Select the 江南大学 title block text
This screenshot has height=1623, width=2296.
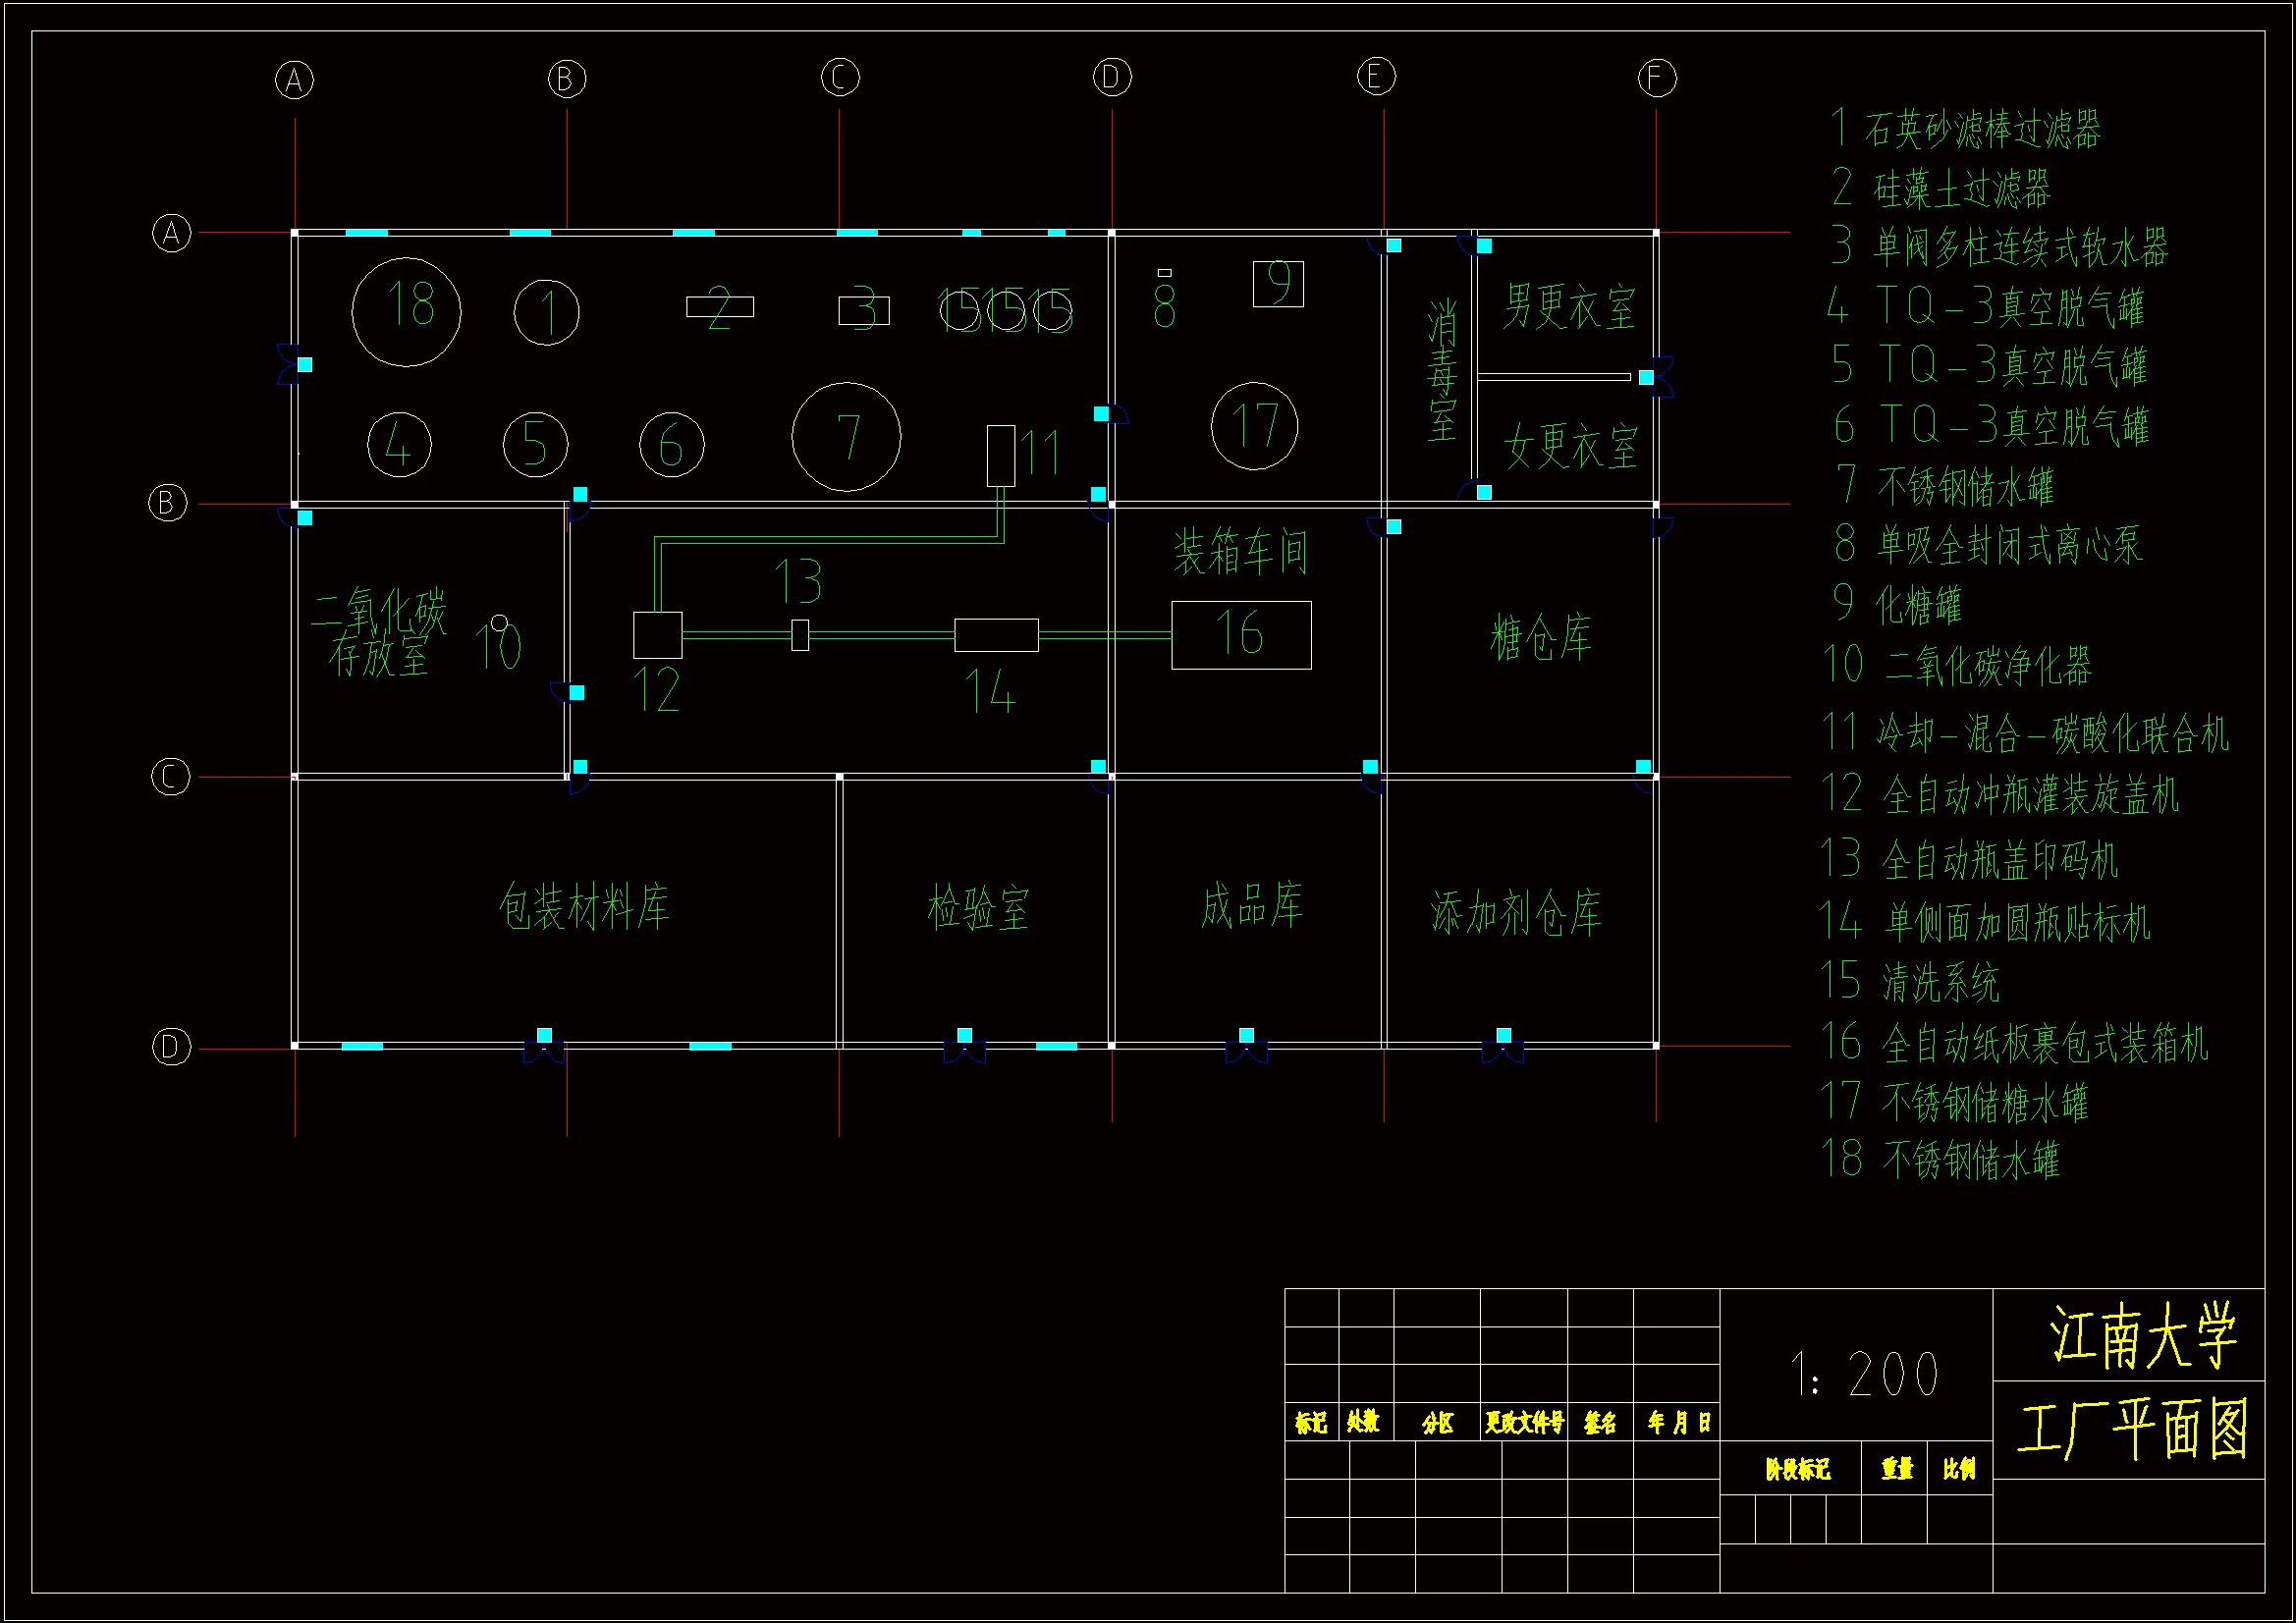pyautogui.click(x=2142, y=1335)
